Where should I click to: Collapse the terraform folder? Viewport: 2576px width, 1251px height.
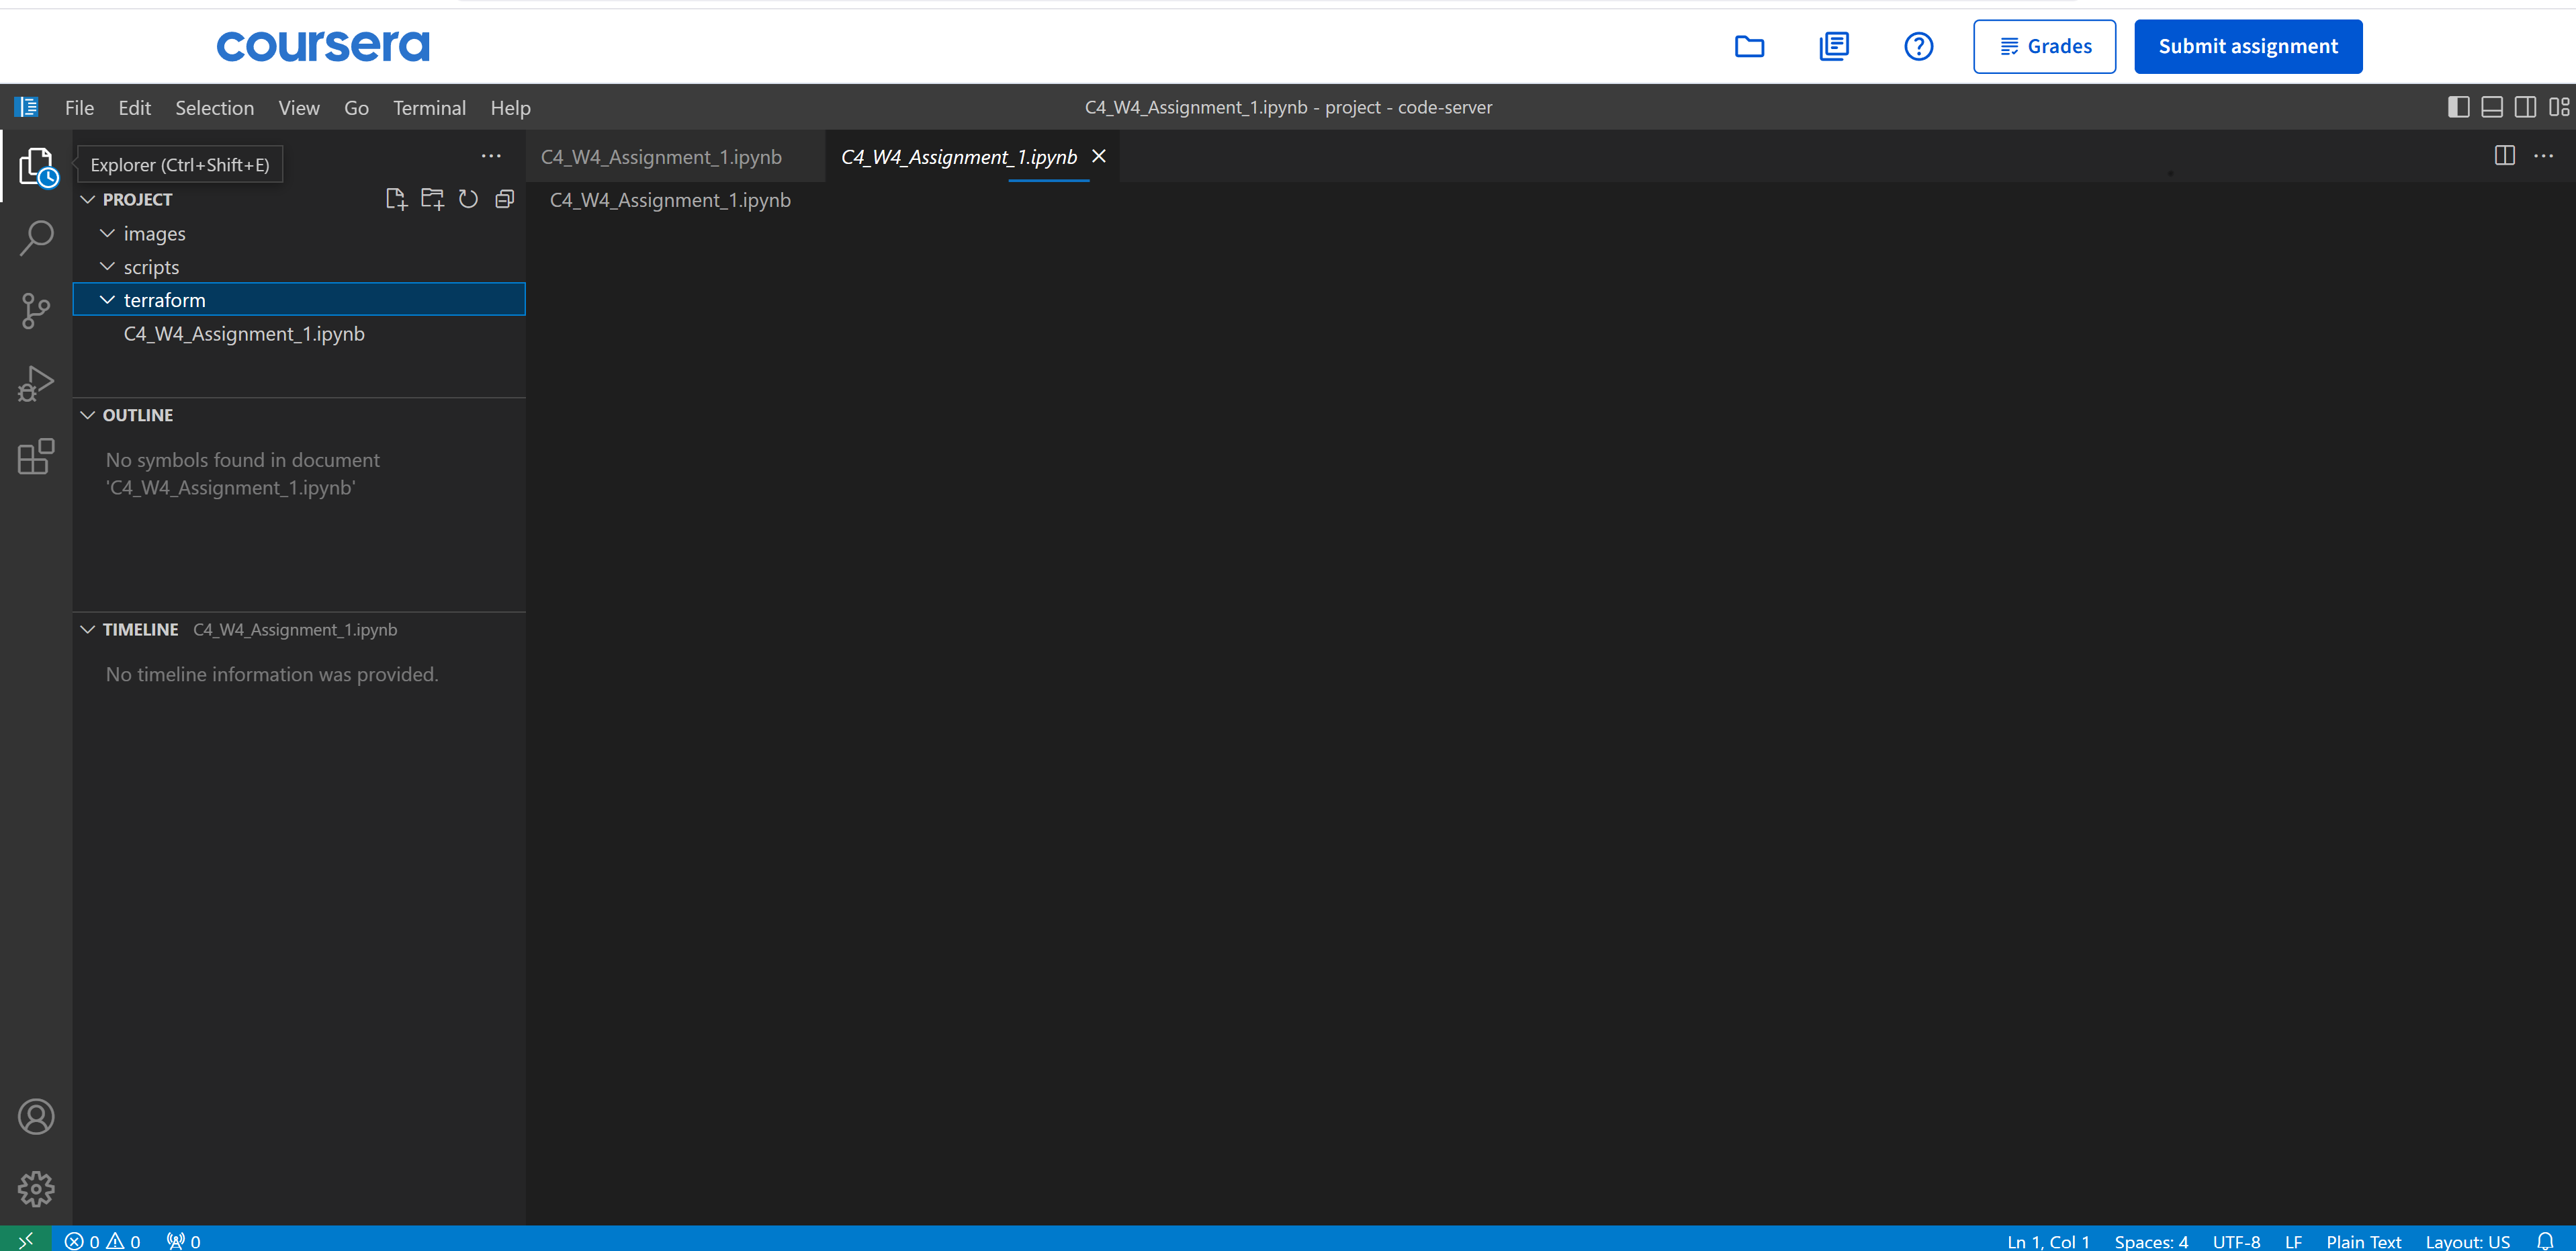[x=108, y=300]
